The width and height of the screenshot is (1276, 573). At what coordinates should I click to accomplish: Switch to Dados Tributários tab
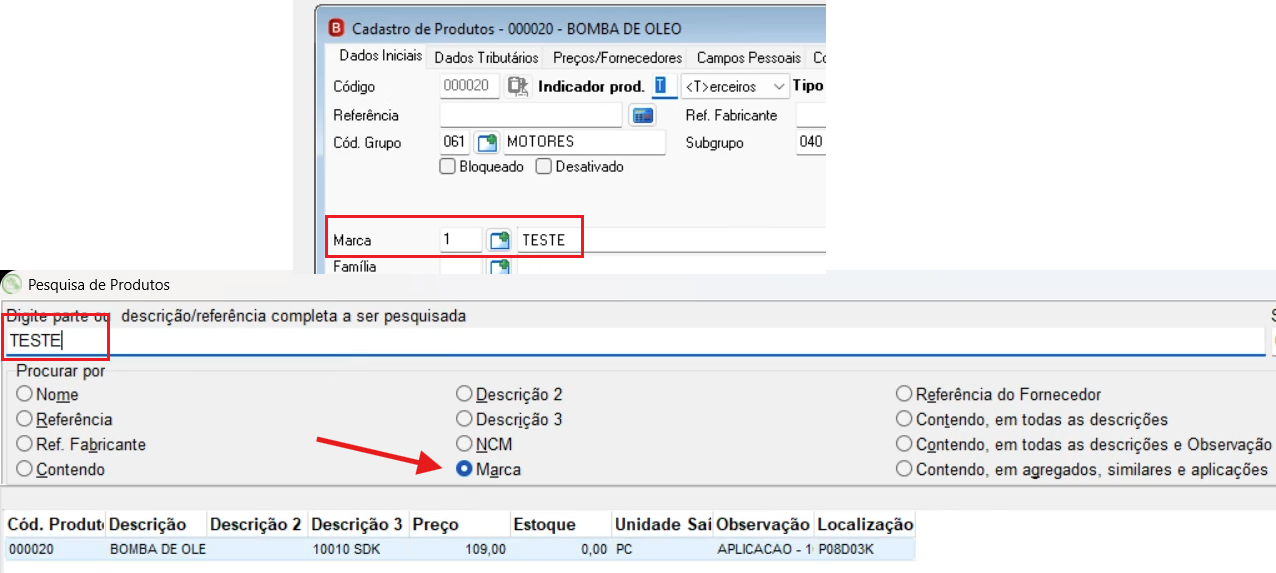(x=487, y=58)
